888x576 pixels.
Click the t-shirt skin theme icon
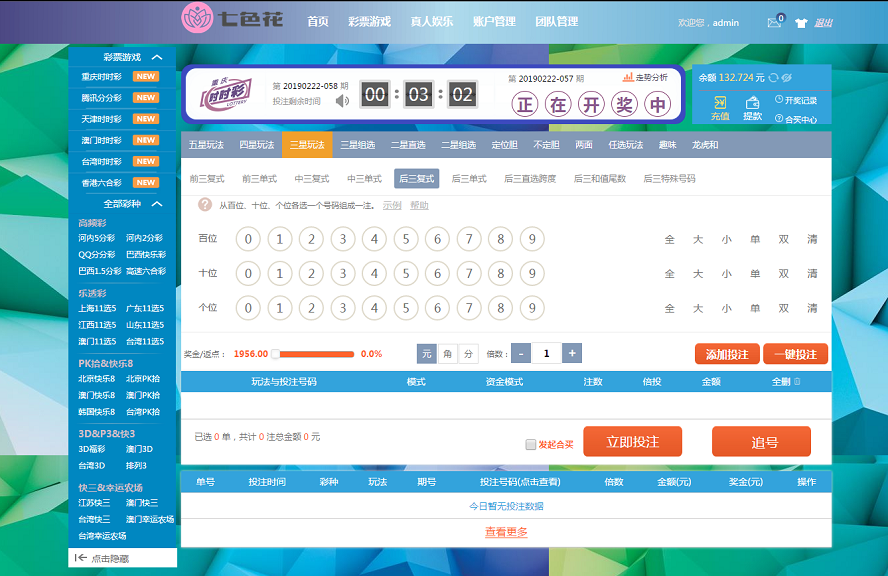tap(801, 23)
